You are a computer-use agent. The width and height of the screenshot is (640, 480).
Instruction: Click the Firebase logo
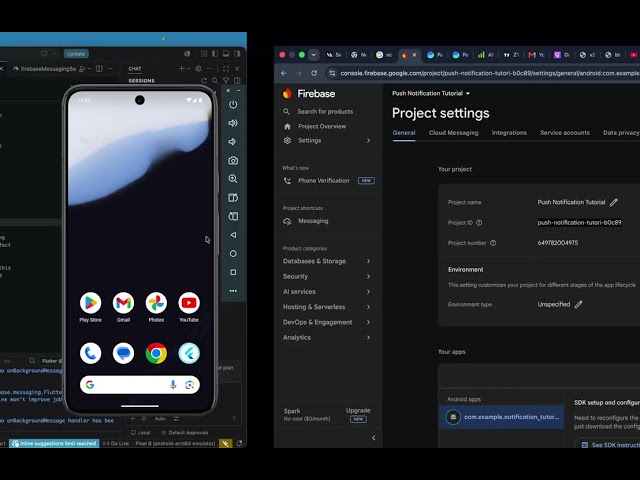[x=309, y=93]
